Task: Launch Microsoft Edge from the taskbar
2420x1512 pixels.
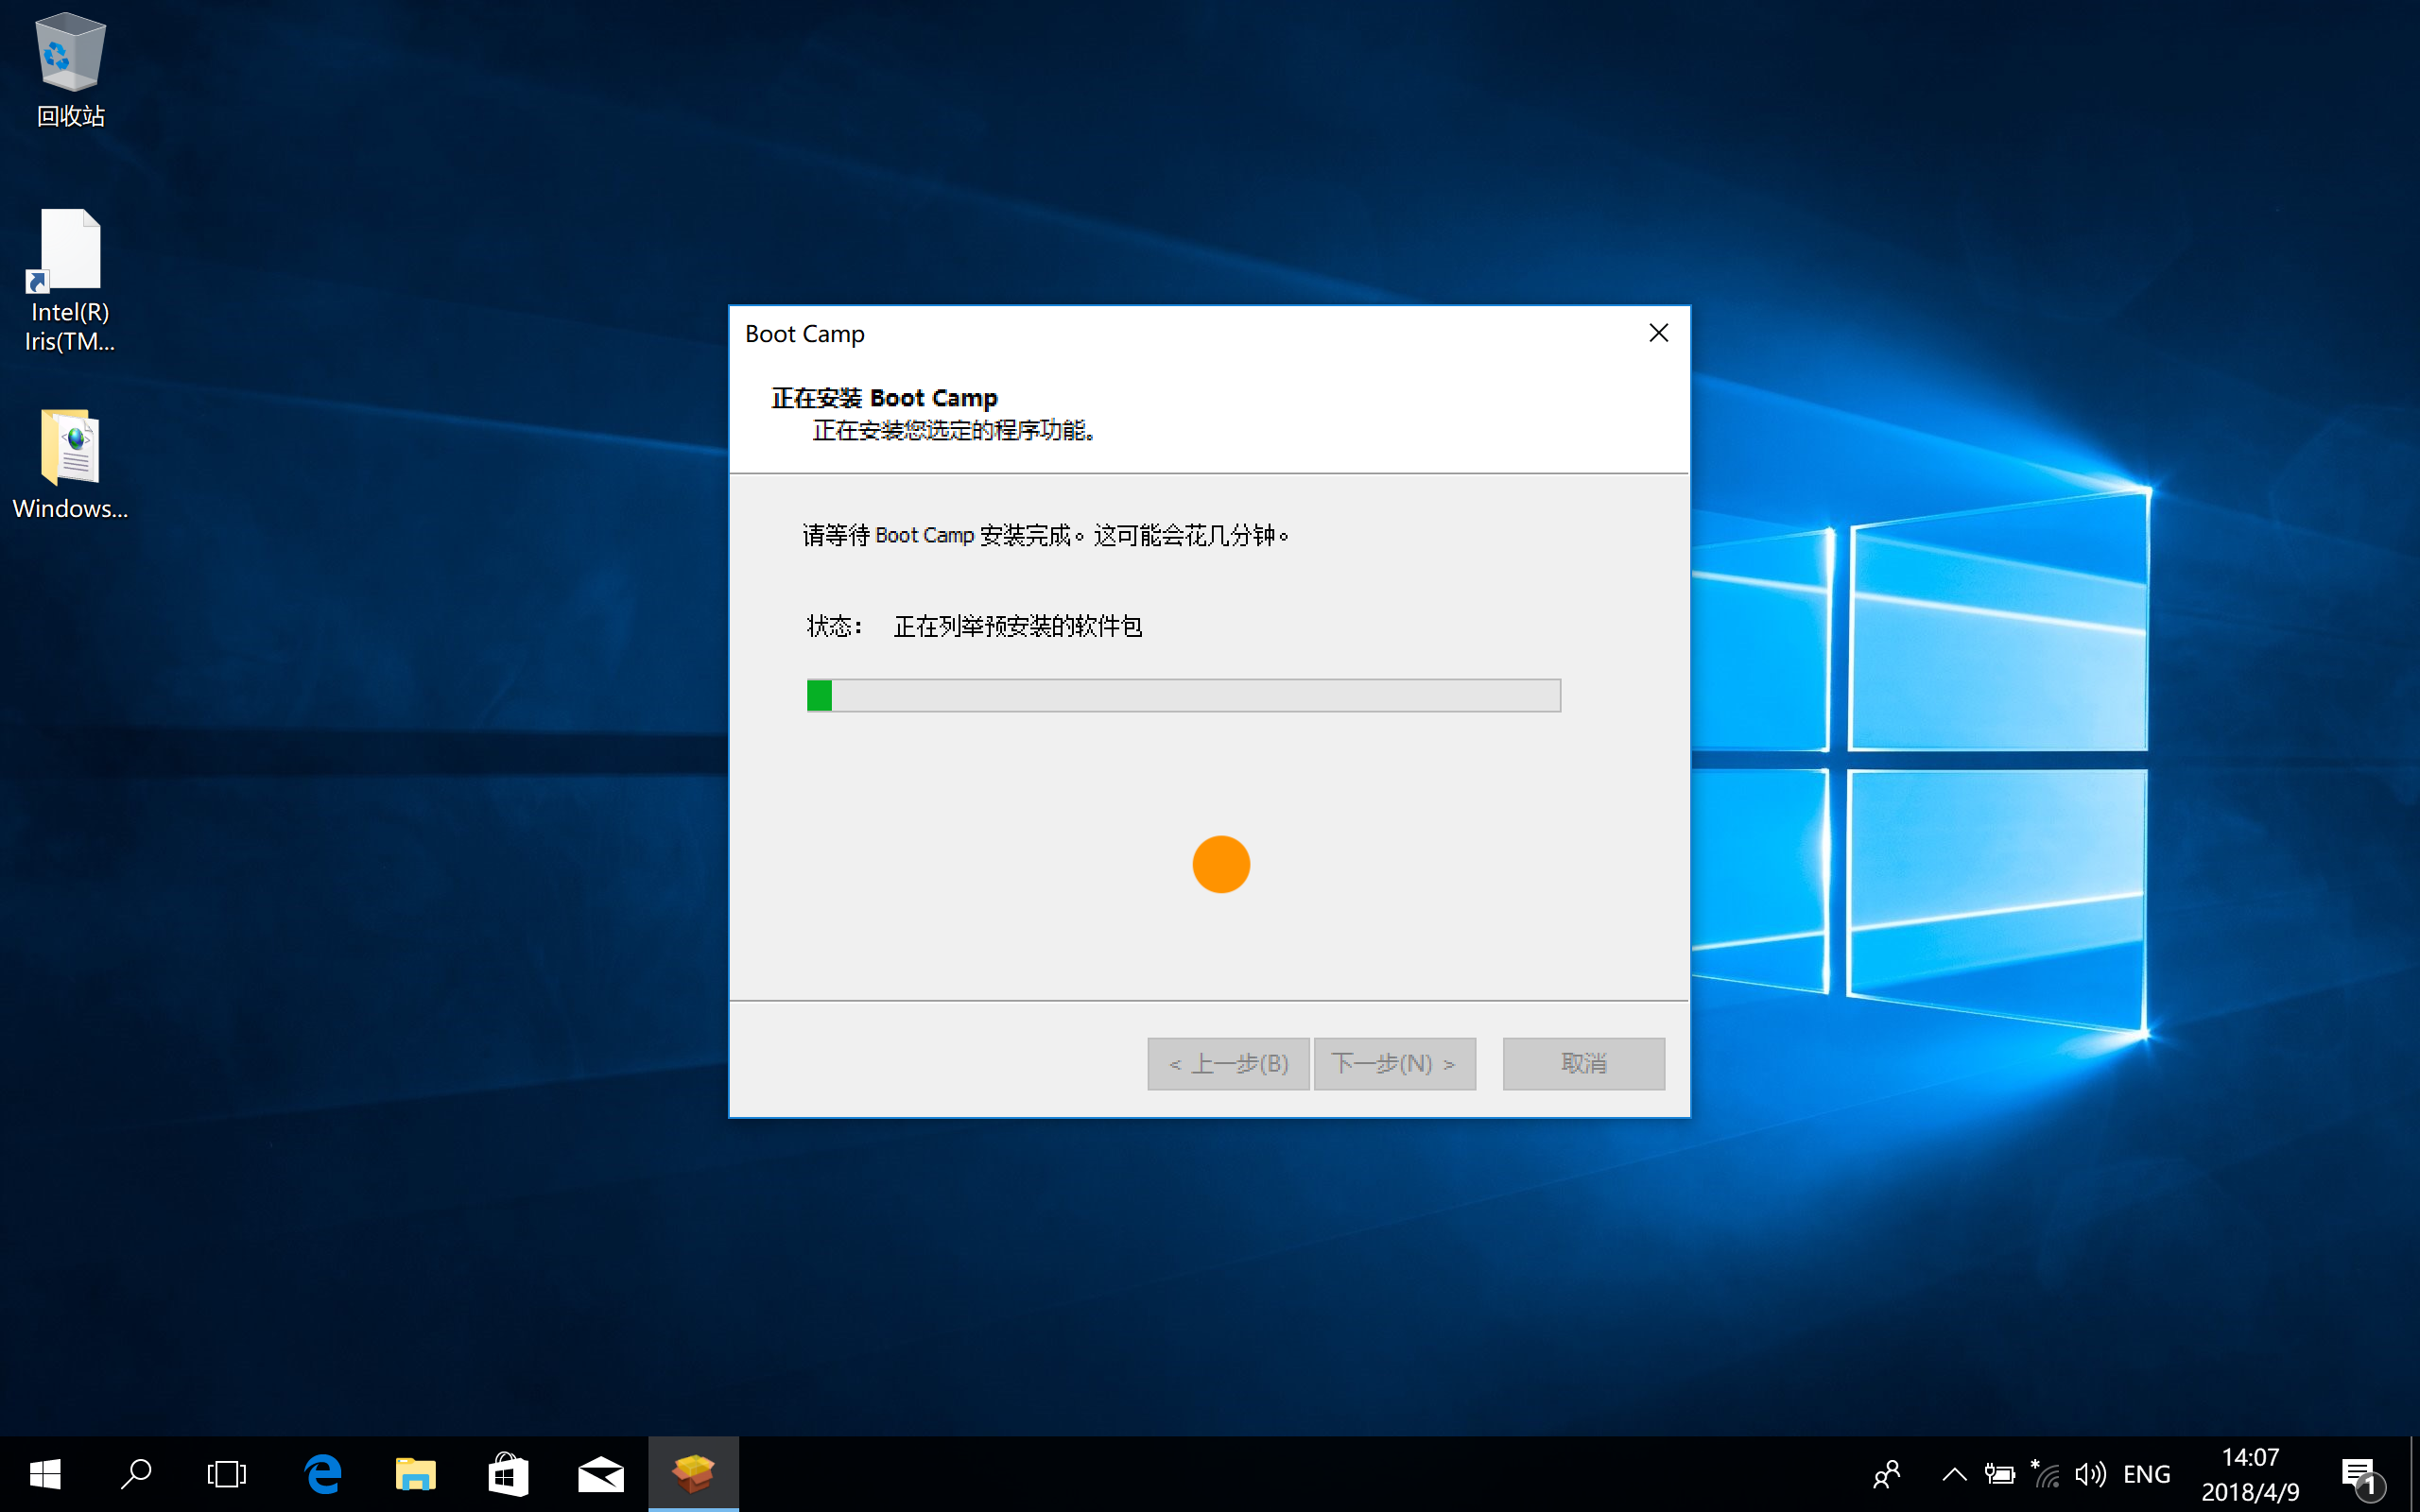Action: click(322, 1474)
